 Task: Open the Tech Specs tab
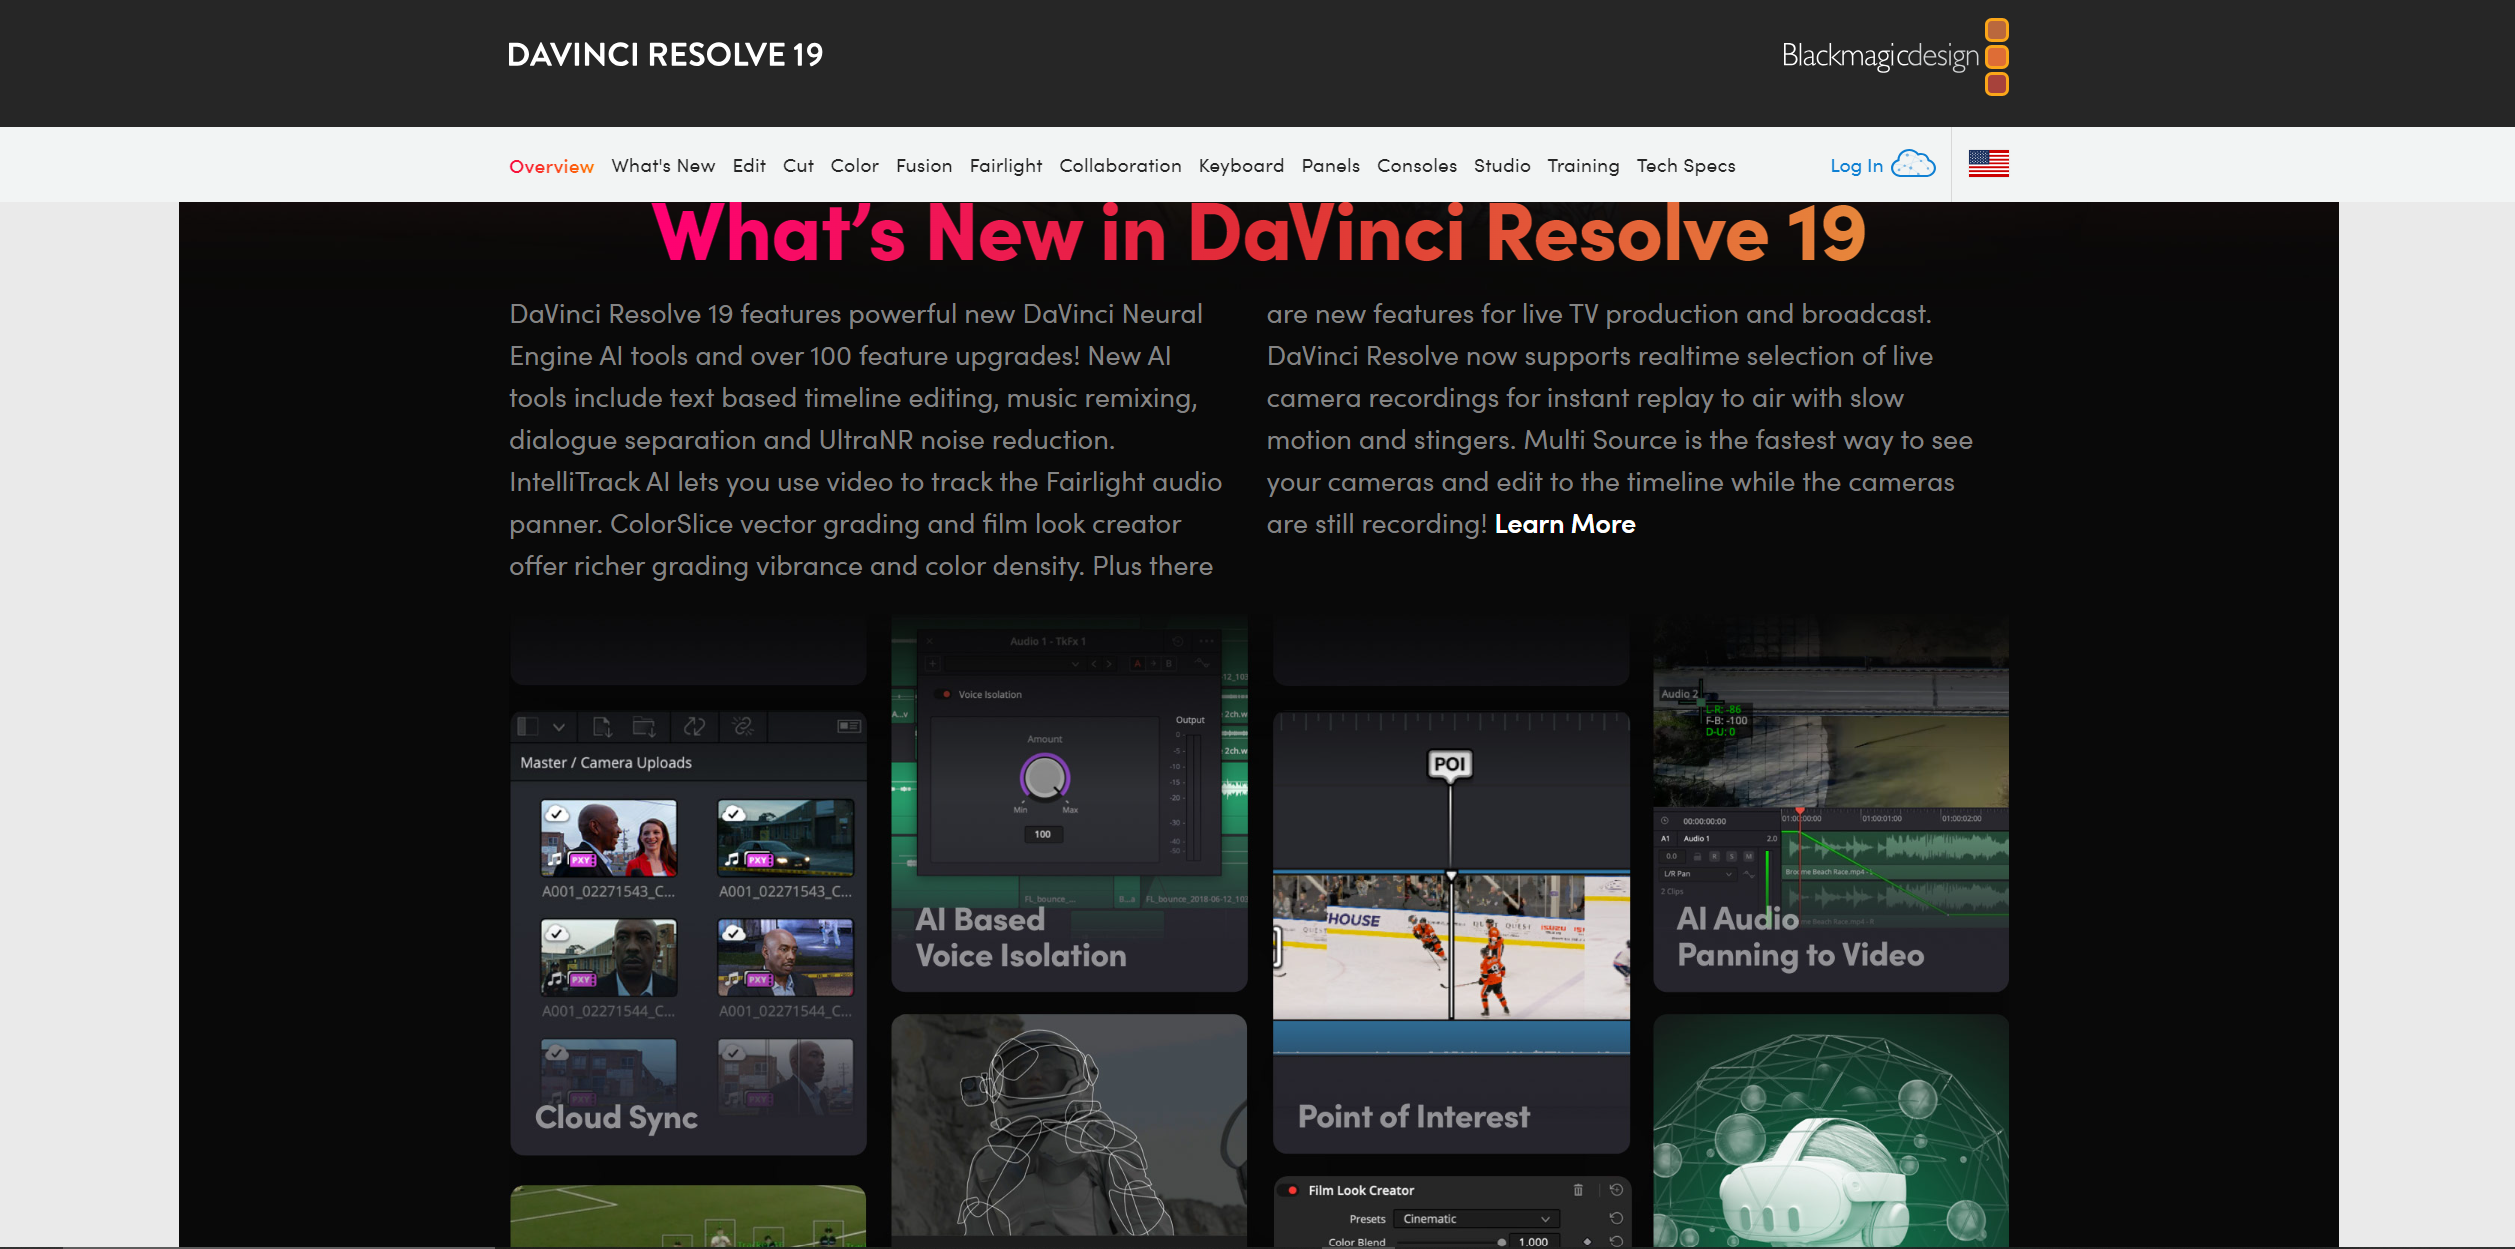tap(1686, 166)
